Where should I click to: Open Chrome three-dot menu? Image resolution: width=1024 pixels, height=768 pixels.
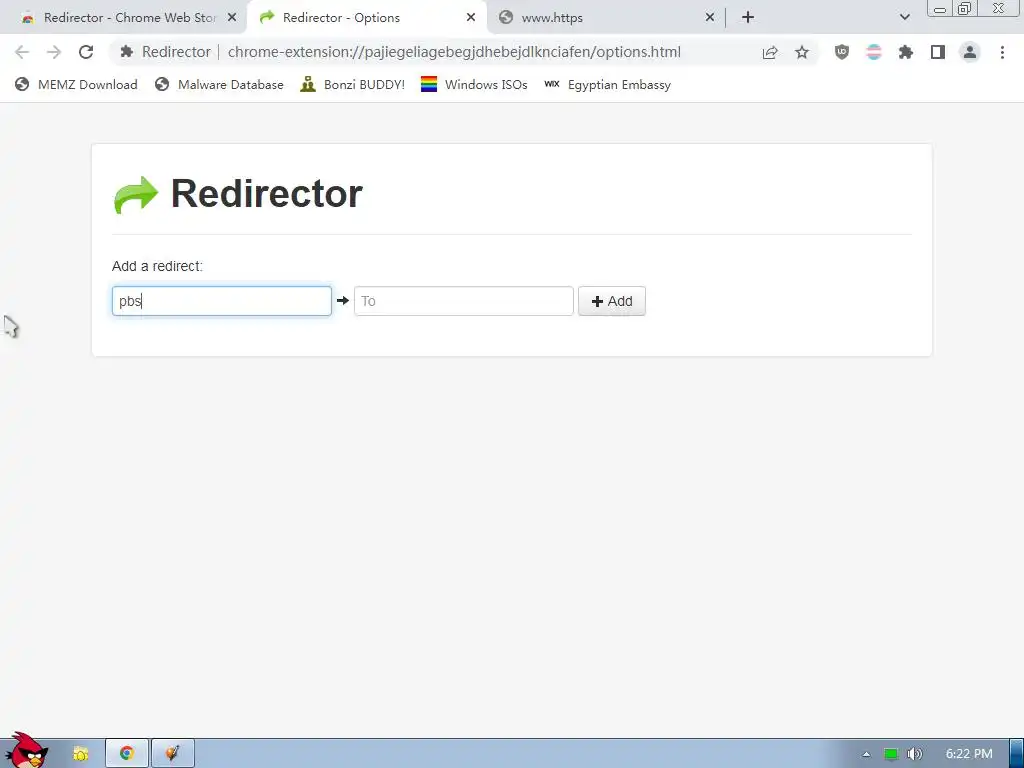(1002, 52)
